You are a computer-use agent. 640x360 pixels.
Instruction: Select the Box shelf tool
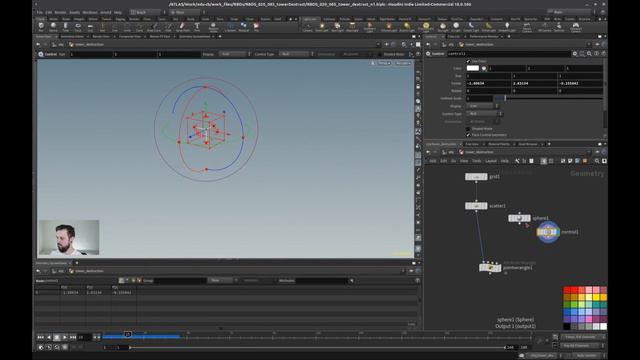41,27
